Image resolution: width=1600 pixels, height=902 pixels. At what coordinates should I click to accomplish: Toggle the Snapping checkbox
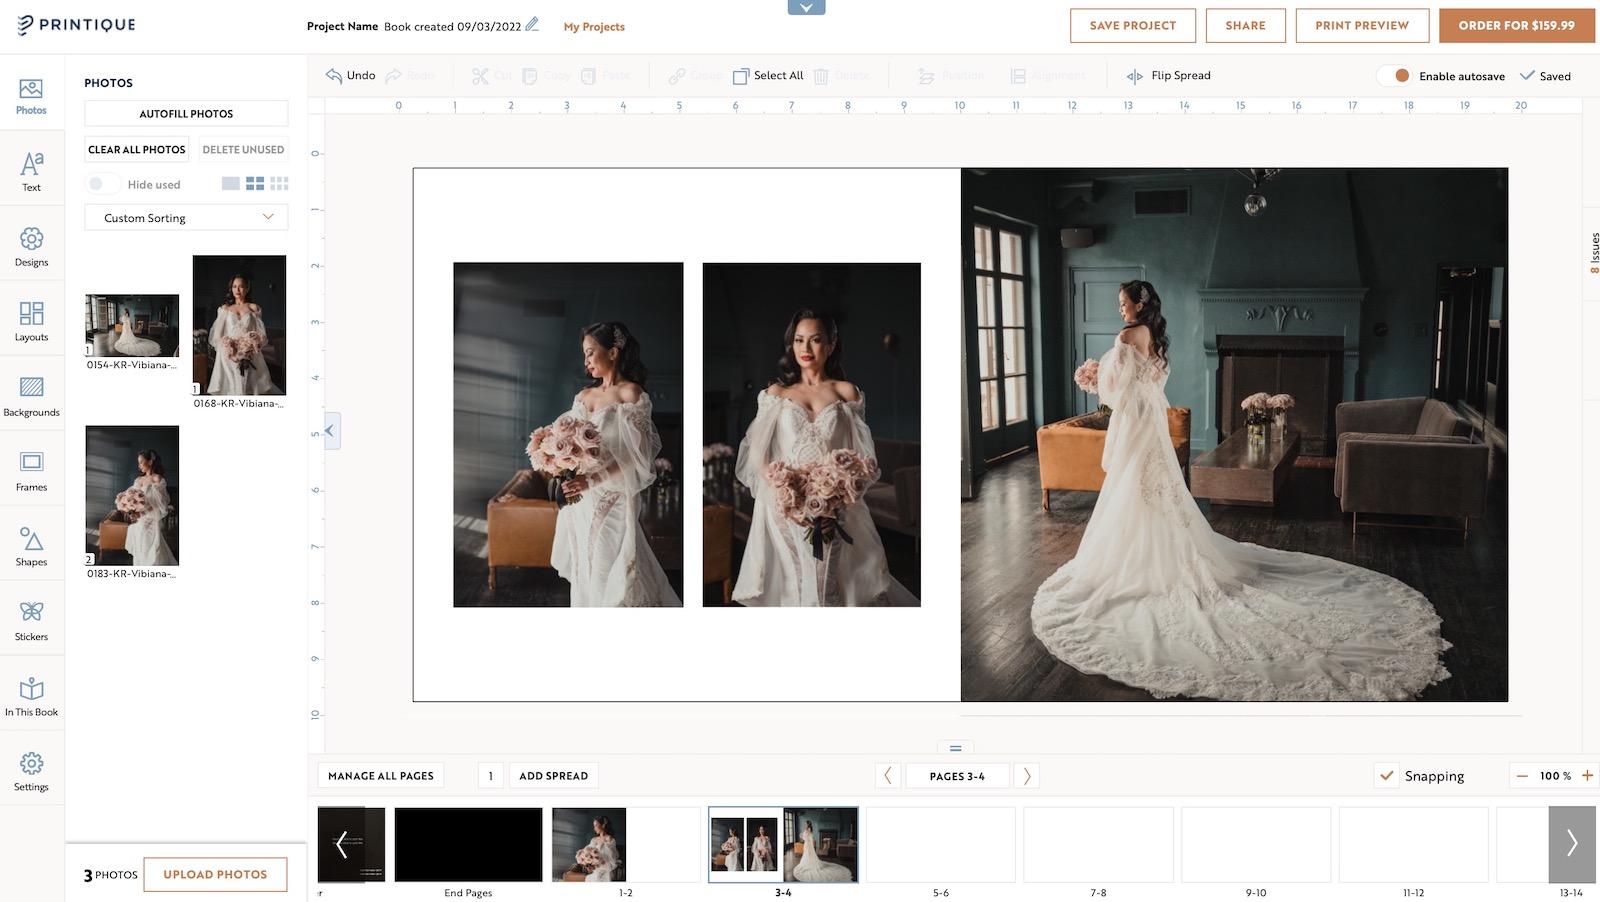coord(1388,775)
